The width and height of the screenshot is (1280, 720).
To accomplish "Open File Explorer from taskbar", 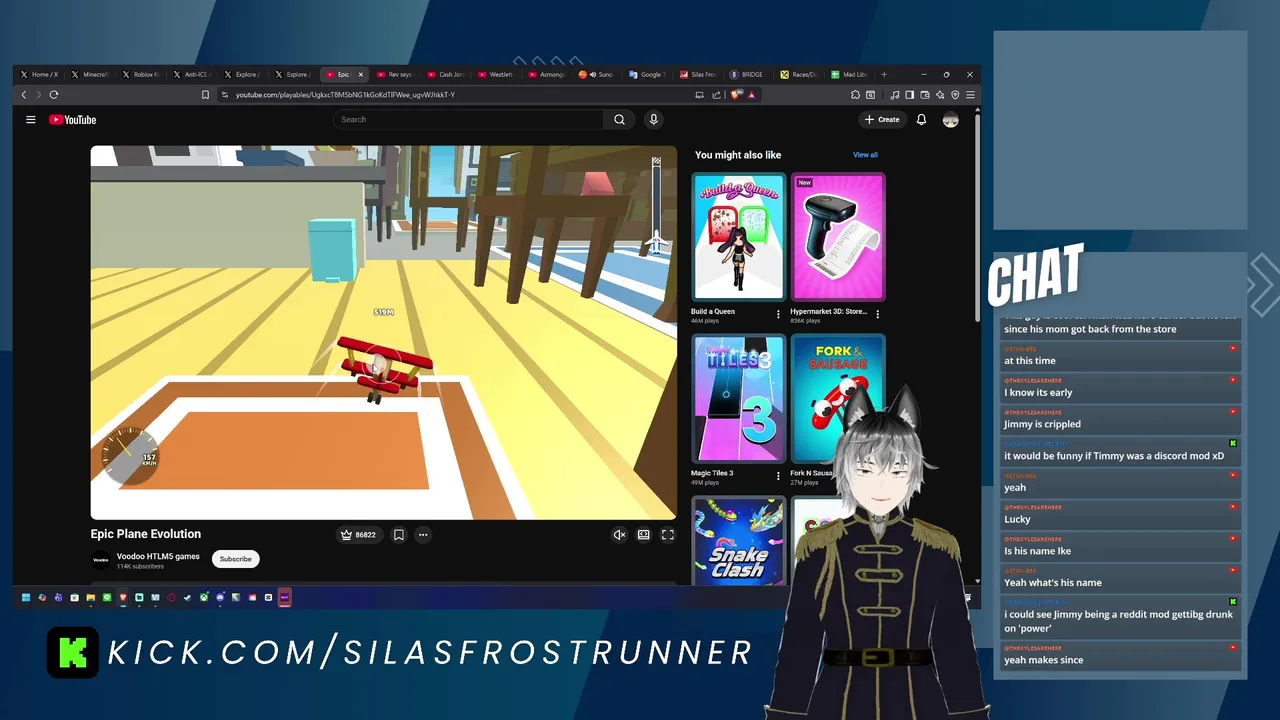I will click(91, 598).
